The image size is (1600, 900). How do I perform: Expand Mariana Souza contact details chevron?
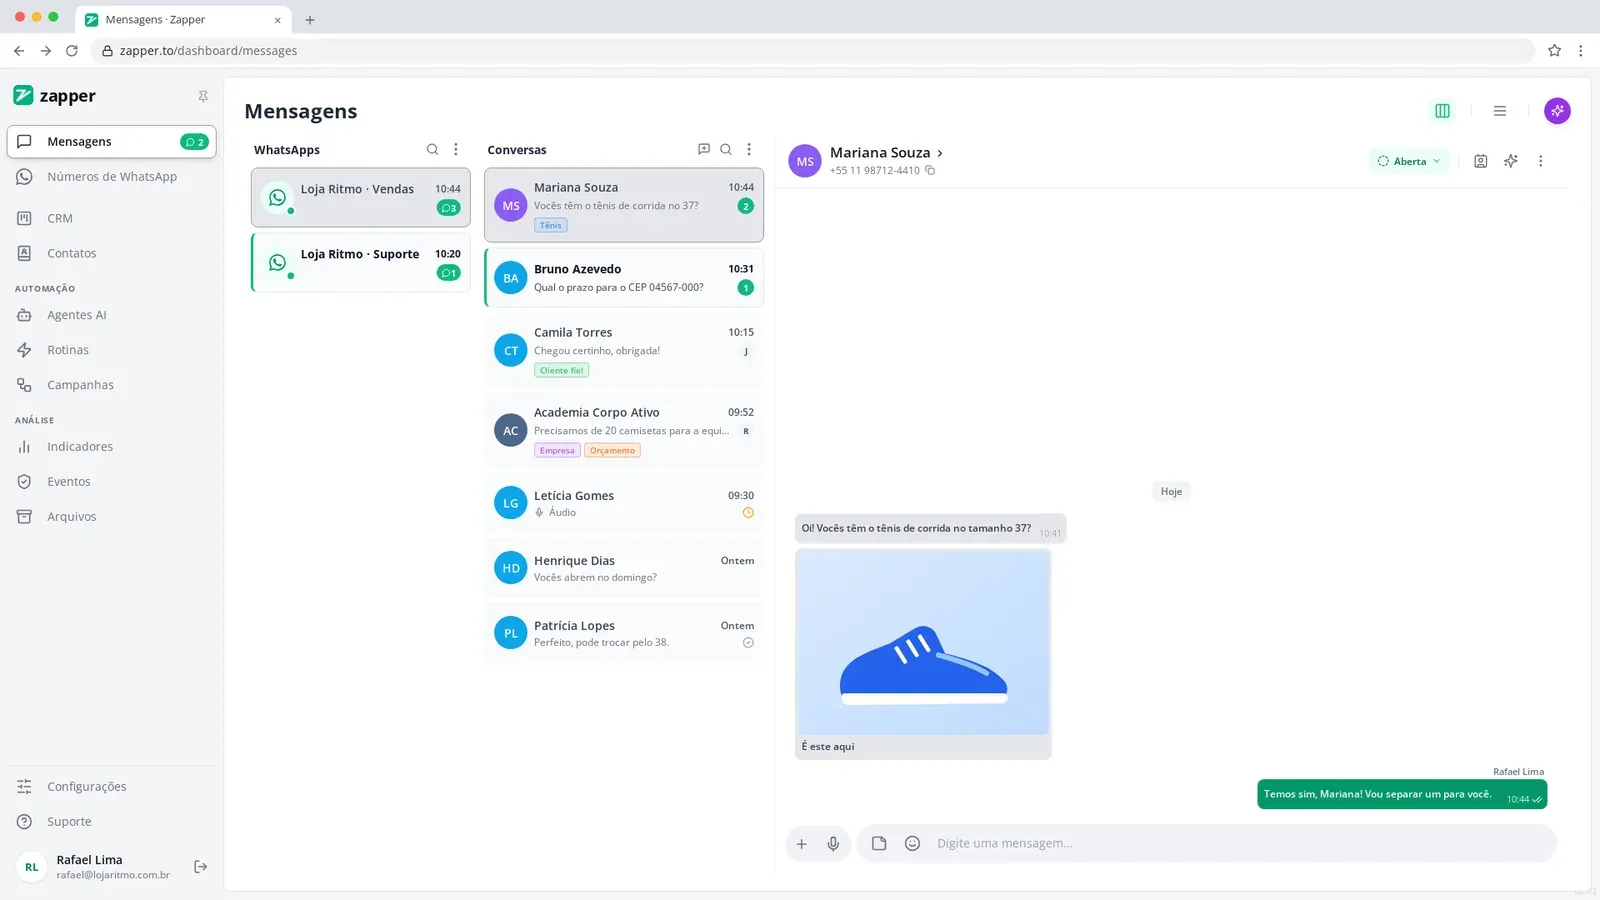coord(940,153)
